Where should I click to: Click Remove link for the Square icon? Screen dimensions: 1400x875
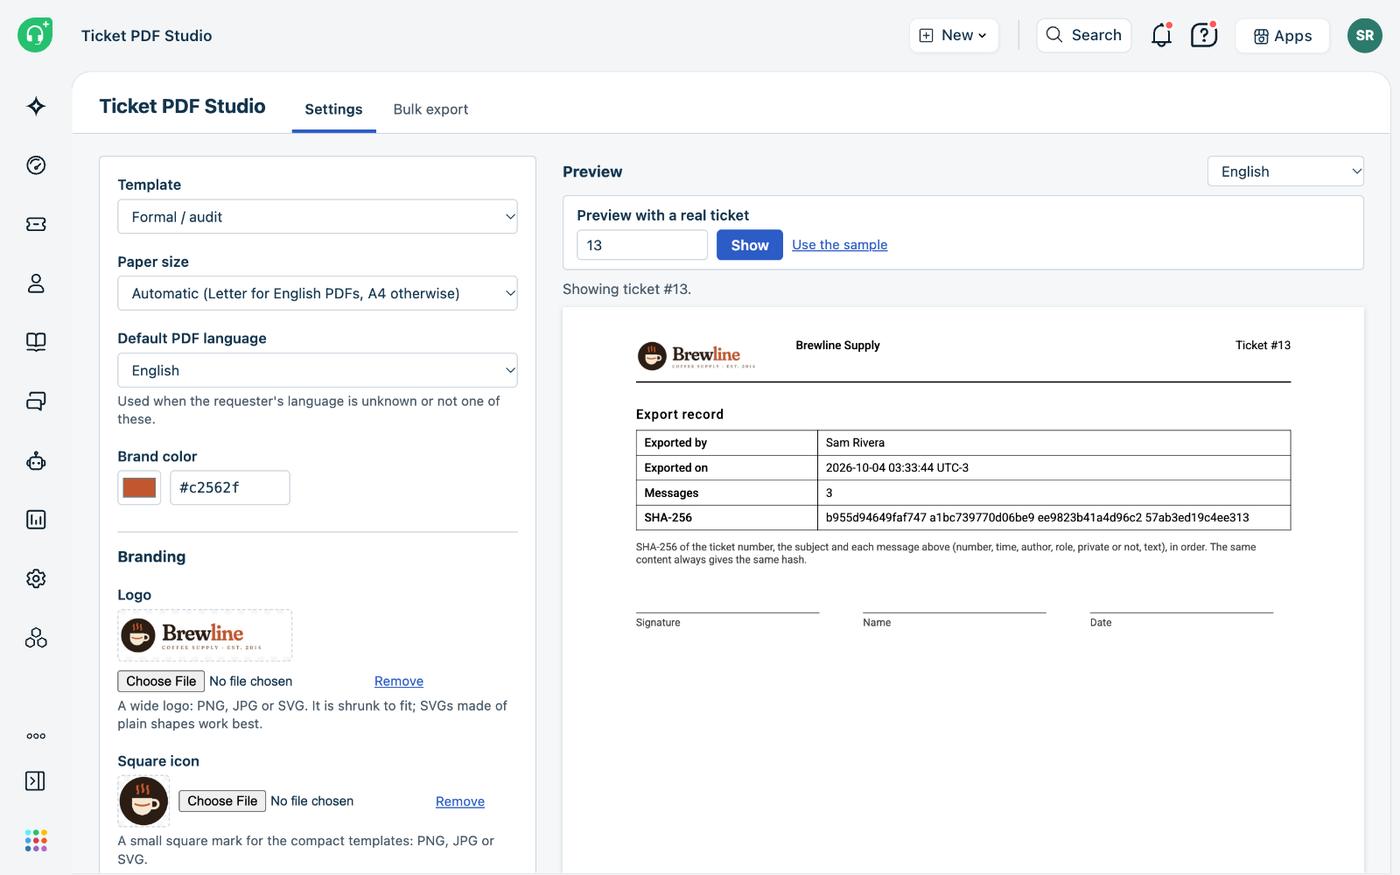coord(460,801)
